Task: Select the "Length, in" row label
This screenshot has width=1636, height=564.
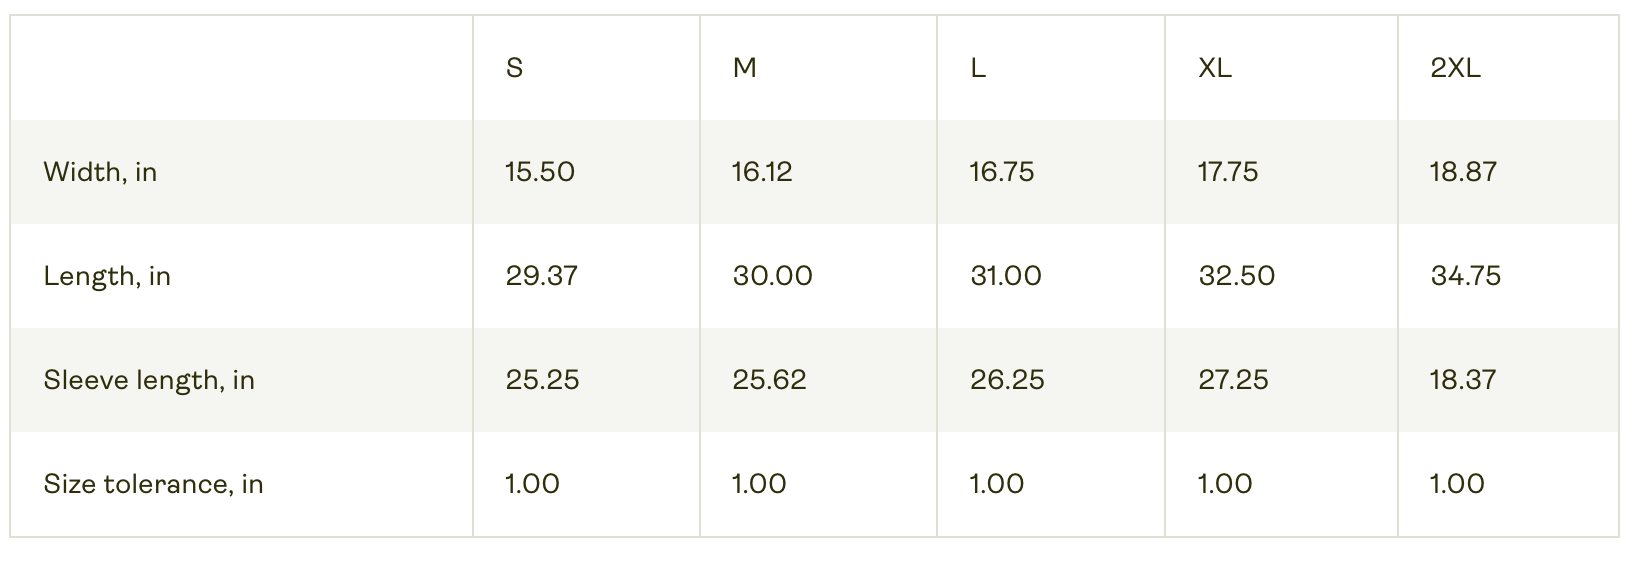Action: [x=107, y=276]
